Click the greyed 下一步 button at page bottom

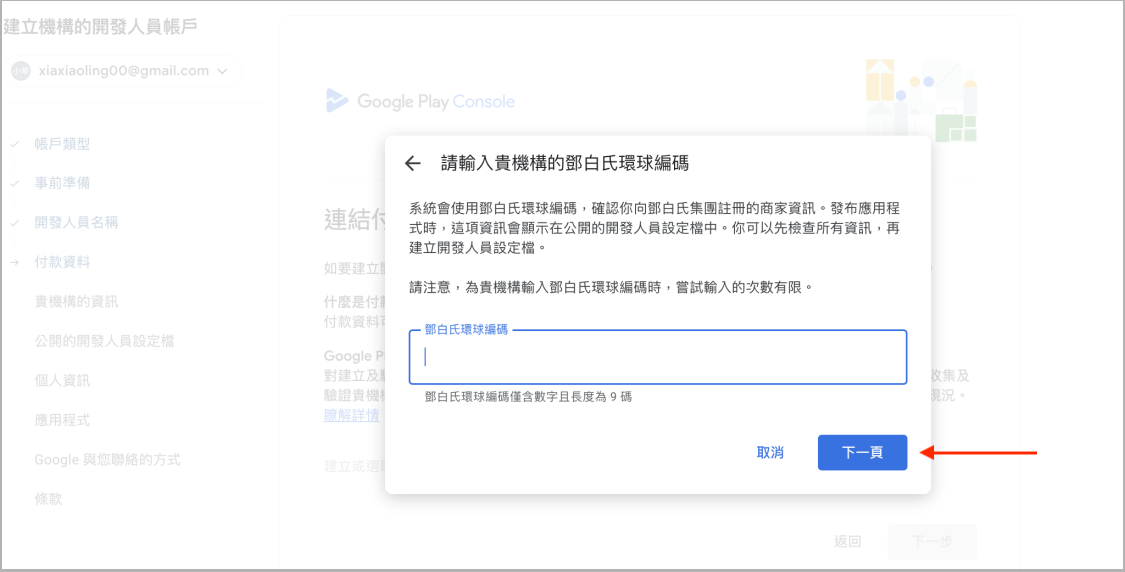pyautogui.click(x=932, y=542)
